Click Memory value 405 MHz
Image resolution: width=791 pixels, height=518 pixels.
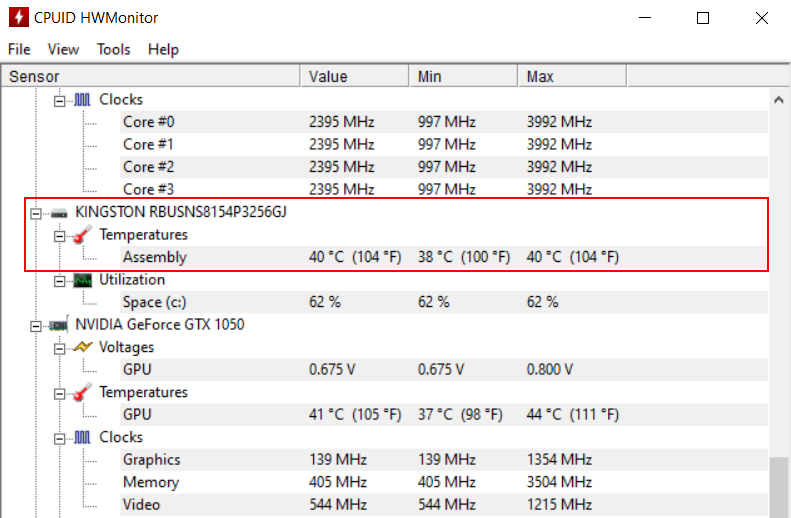click(337, 482)
